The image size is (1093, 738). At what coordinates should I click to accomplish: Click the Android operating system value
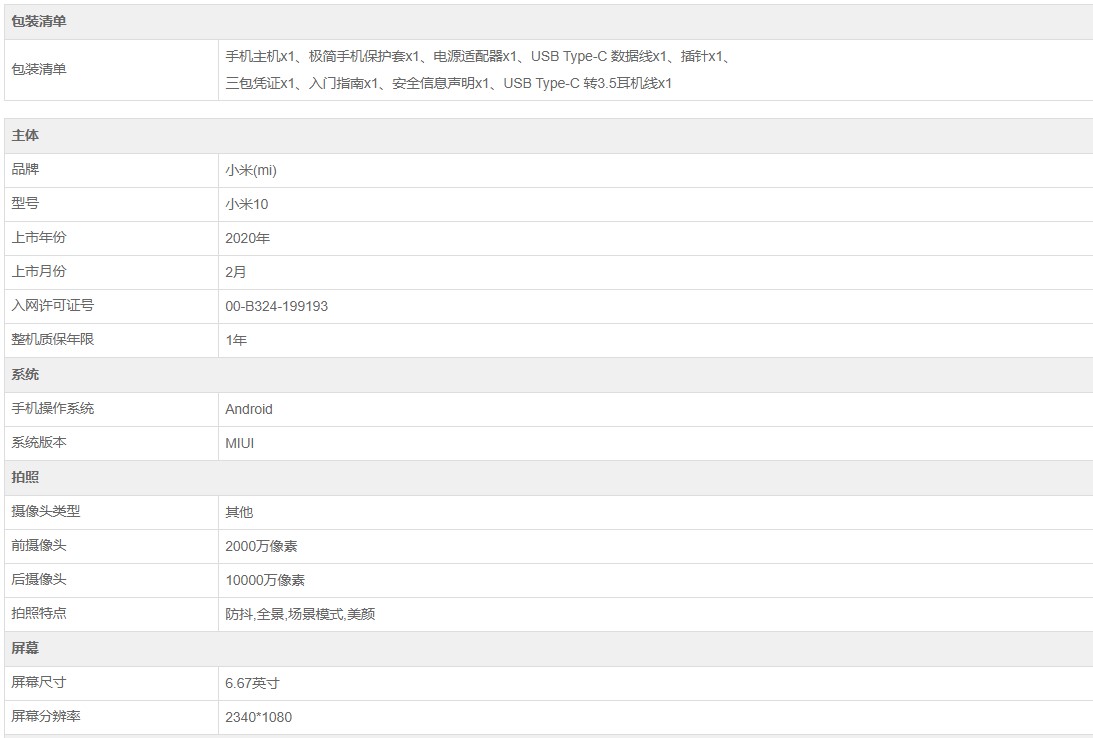[249, 409]
